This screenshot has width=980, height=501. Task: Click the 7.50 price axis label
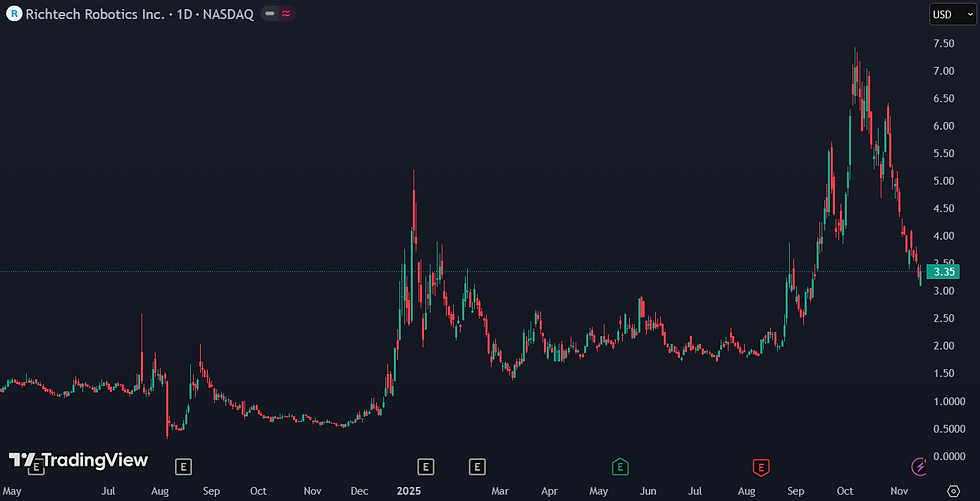point(944,44)
